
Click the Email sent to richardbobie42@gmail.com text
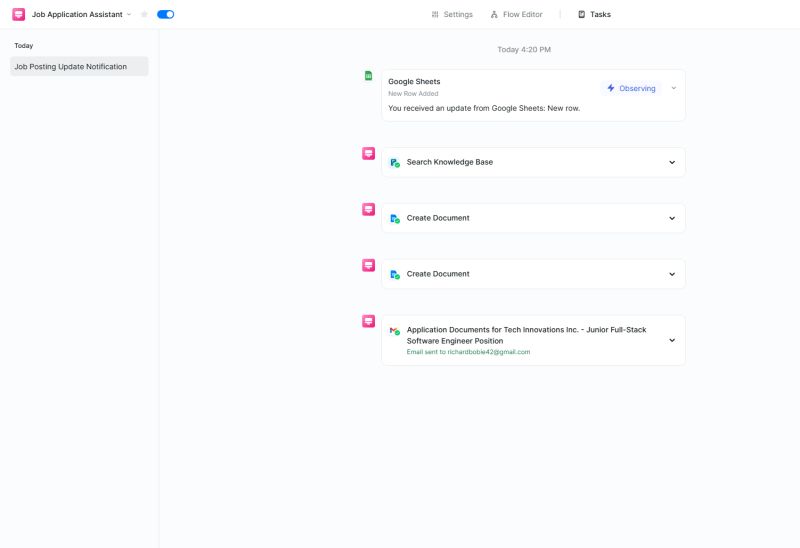tap(468, 352)
